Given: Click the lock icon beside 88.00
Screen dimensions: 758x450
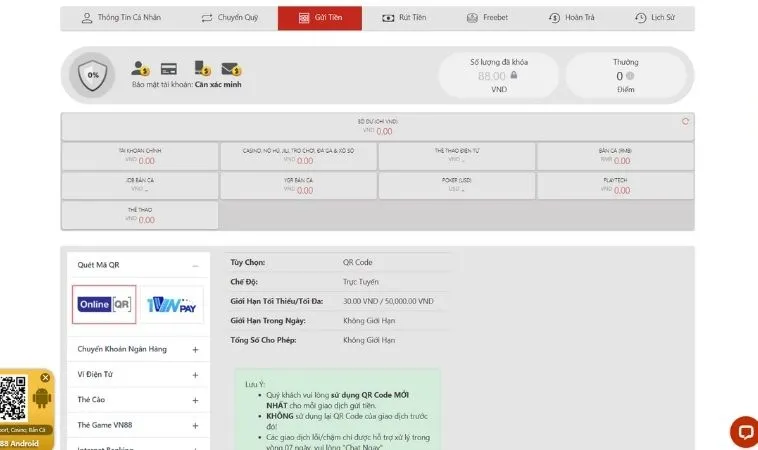Looking at the screenshot, I should 514,75.
